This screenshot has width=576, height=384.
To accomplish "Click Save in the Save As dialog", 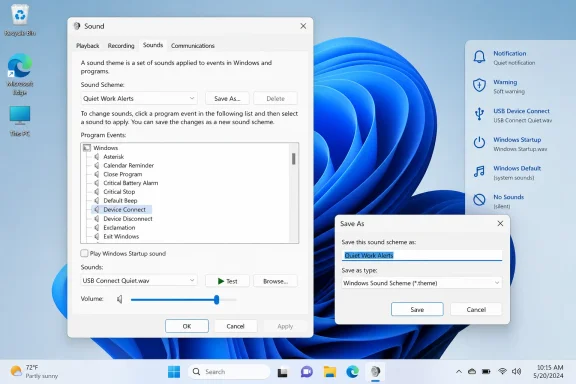I will point(417,309).
